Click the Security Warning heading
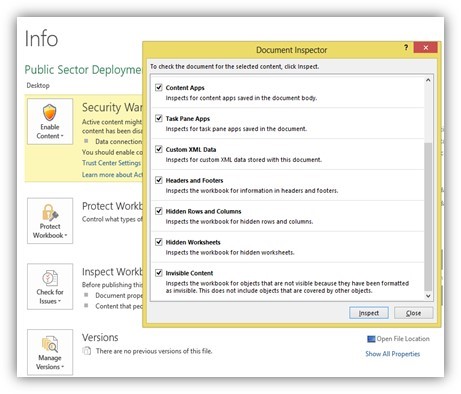Screen dimensions: 461x394 (x=112, y=107)
